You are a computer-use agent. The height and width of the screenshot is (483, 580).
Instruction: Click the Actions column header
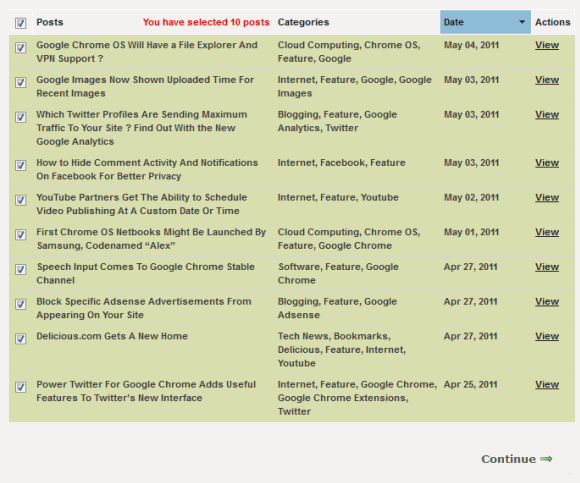click(x=553, y=22)
